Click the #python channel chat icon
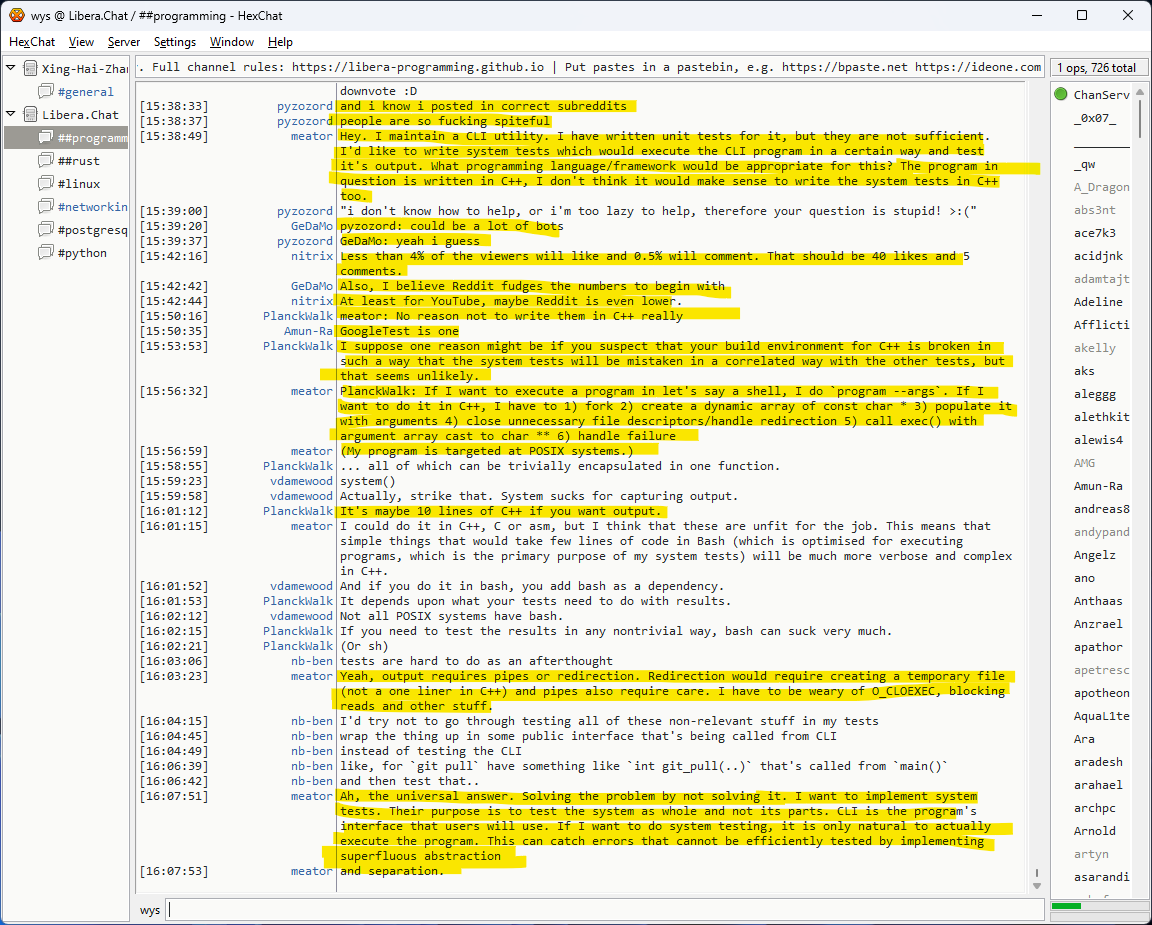This screenshot has height=925, width=1152. 45,253
